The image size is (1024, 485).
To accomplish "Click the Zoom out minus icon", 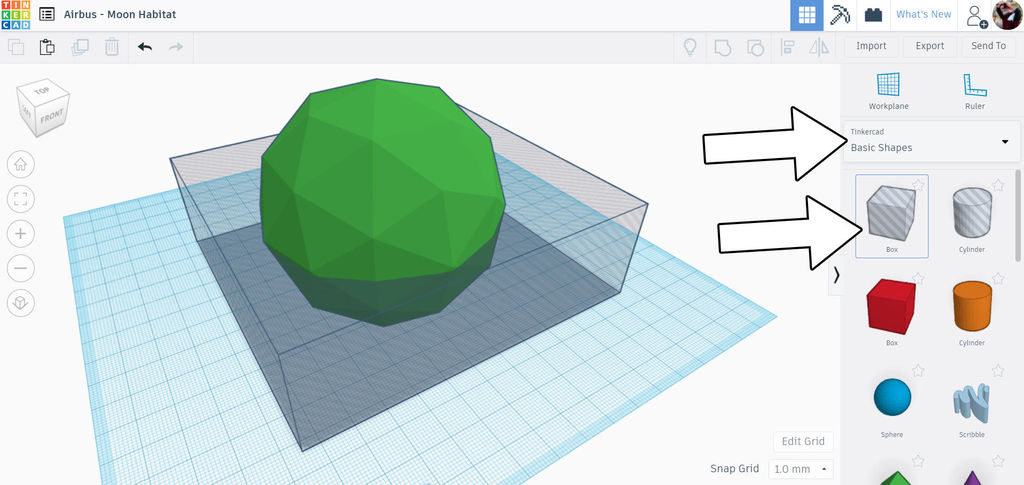I will [x=20, y=268].
